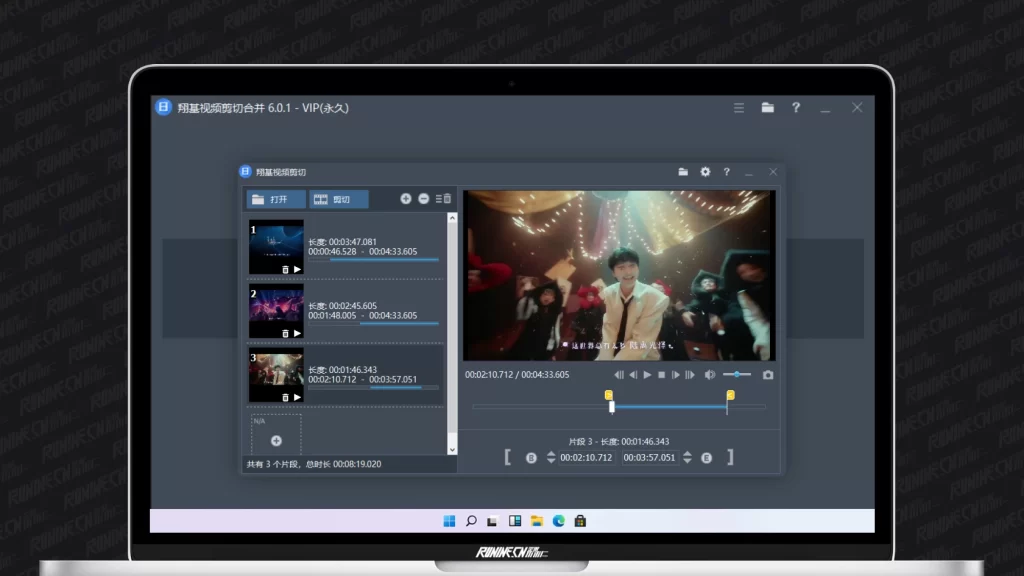1024x576 pixels.
Task: Mute audio with the speaker icon
Action: (709, 375)
